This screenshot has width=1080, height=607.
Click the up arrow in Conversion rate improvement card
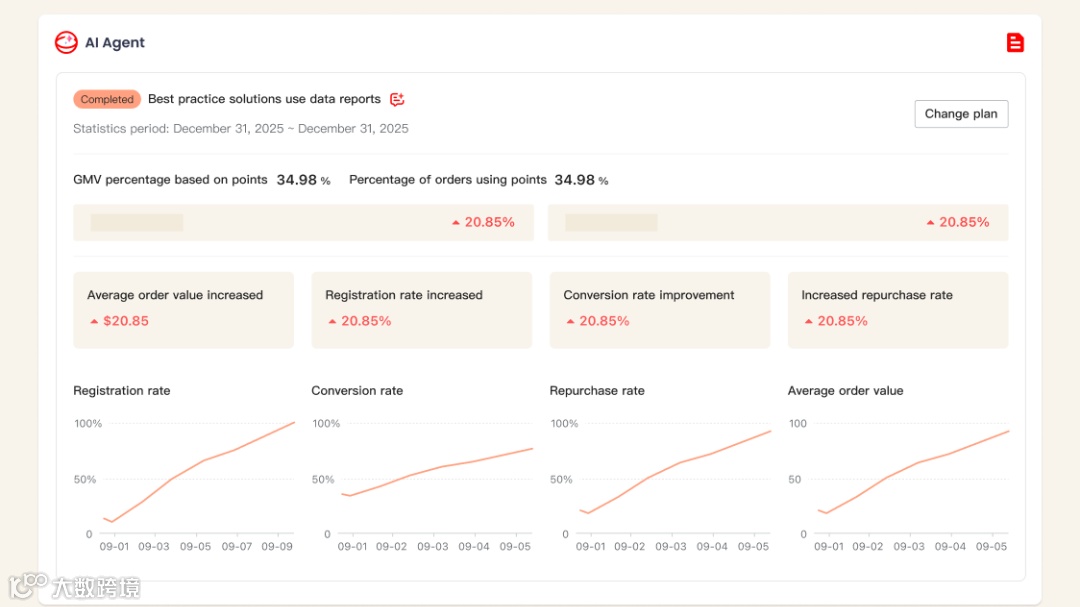(x=570, y=322)
